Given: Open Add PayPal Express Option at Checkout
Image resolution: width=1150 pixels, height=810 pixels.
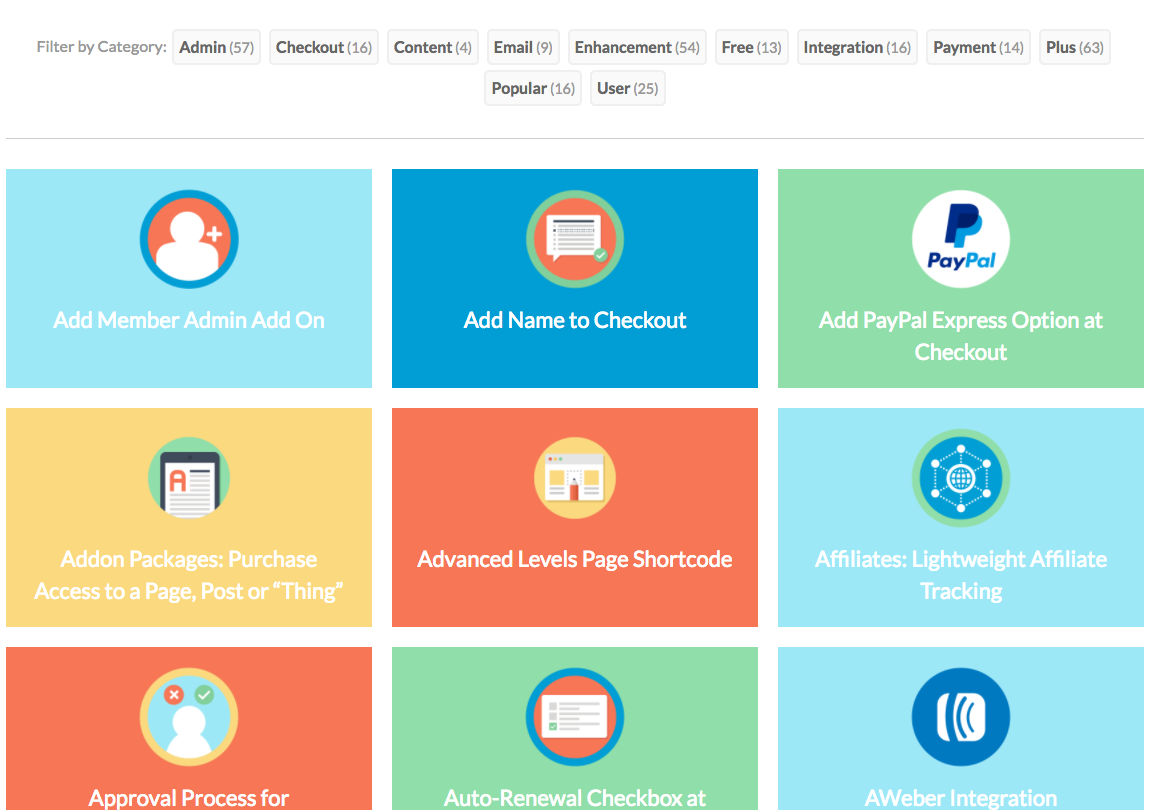Looking at the screenshot, I should [961, 336].
